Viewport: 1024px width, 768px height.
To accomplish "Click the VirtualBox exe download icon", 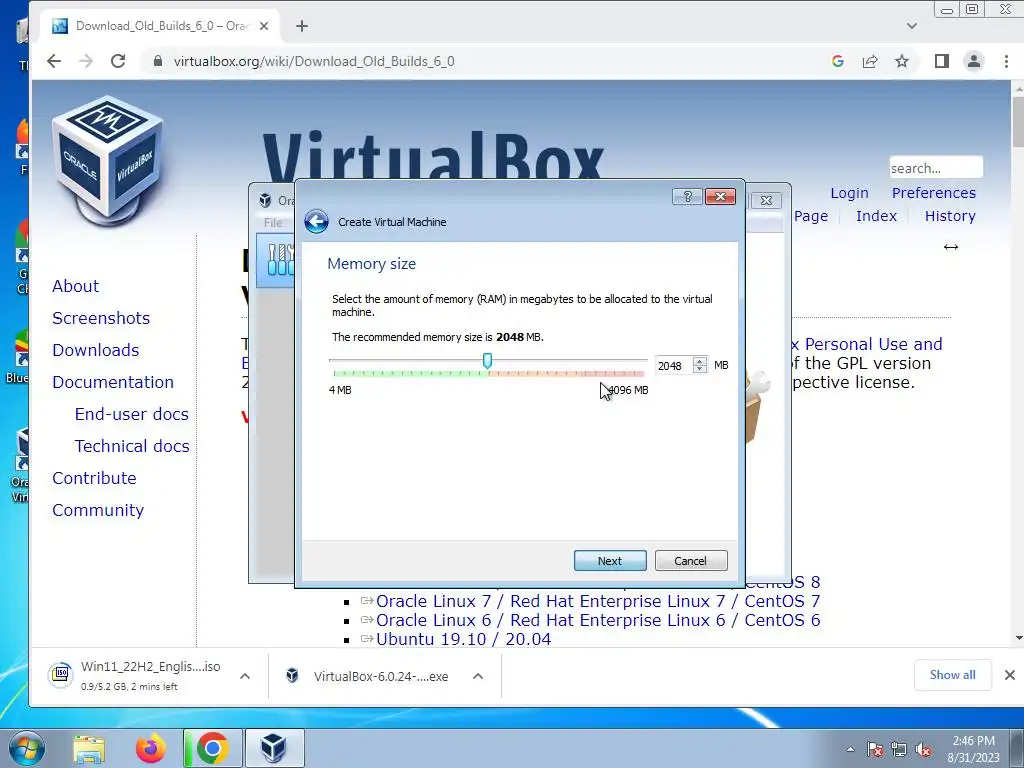I will point(292,675).
